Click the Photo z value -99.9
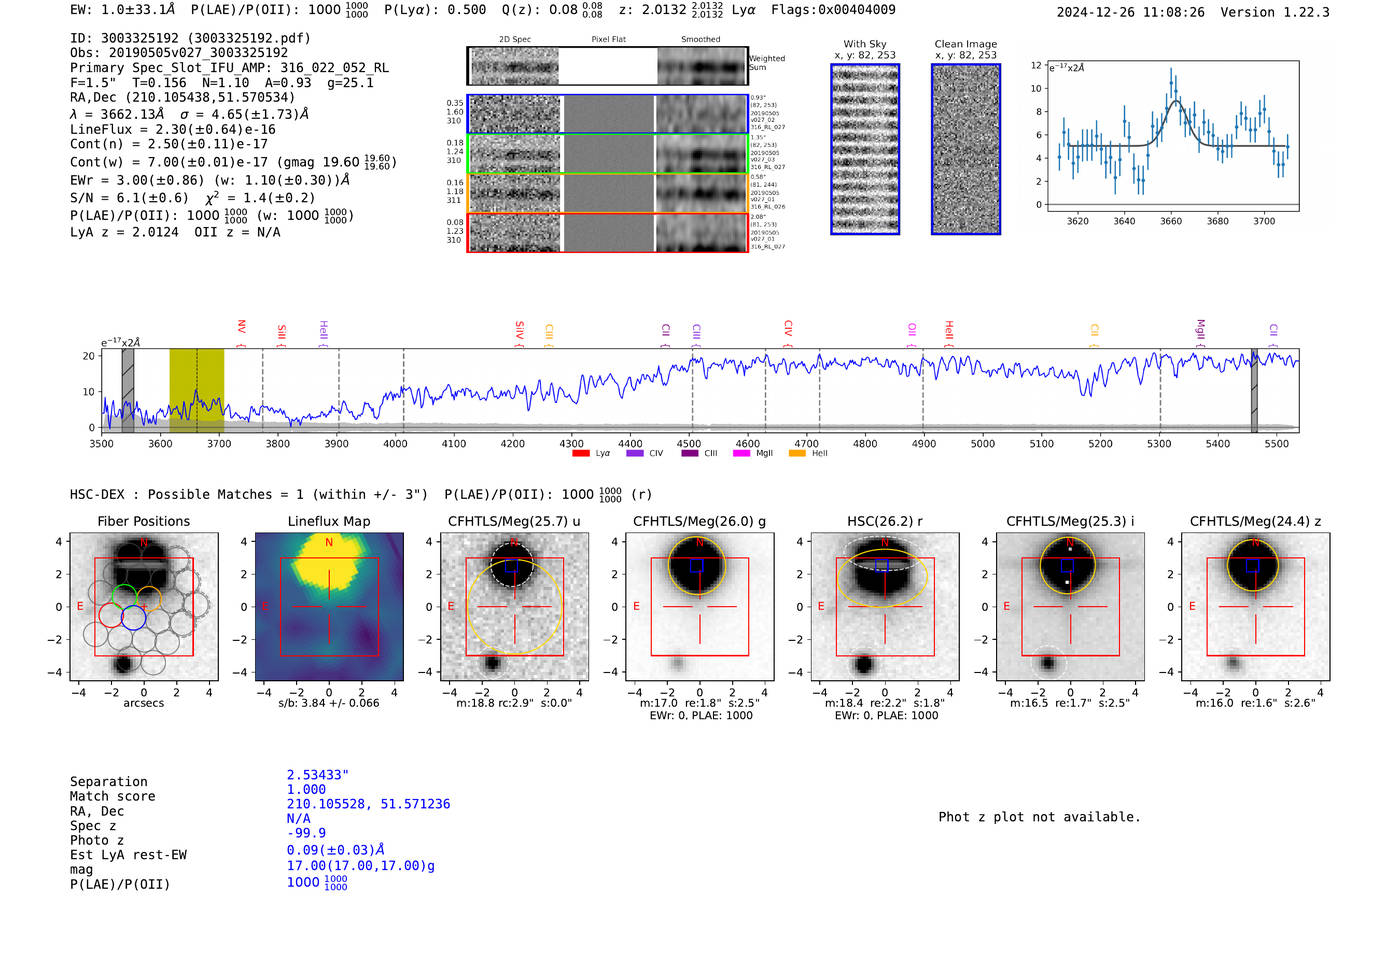The height and width of the screenshot is (953, 1400). point(306,833)
